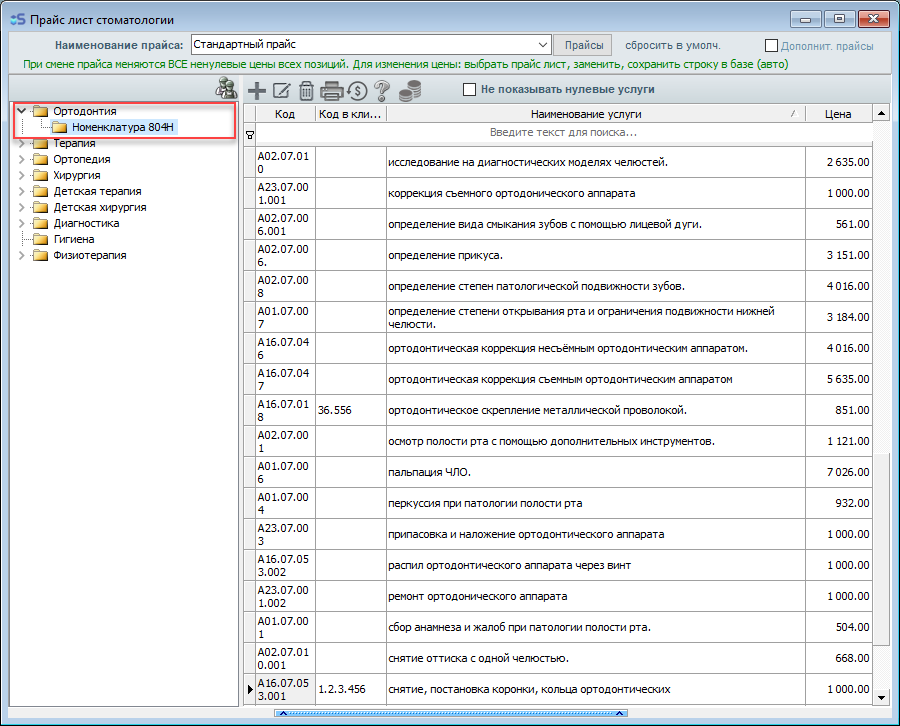Open help via the question mark icon
This screenshot has height=726, width=900.
point(382,90)
